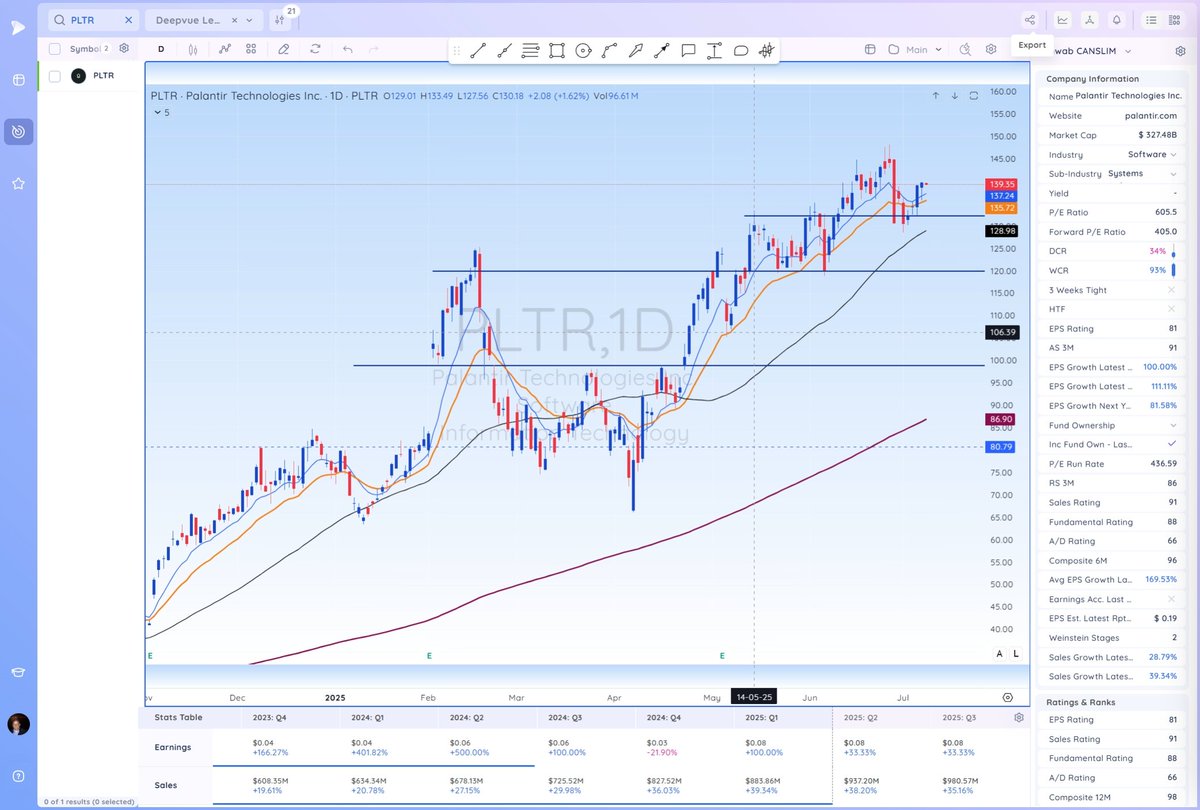Select the Rectangle drawing tool

556,50
